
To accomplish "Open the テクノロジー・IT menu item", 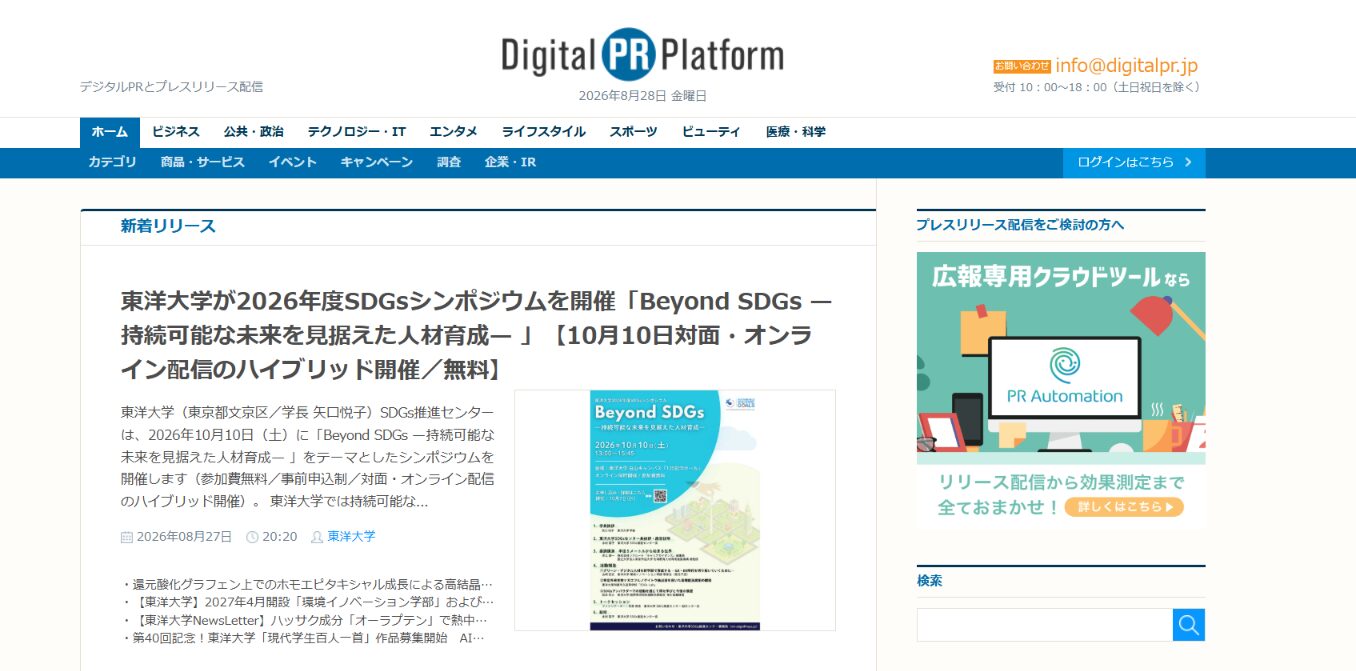I will coord(357,132).
